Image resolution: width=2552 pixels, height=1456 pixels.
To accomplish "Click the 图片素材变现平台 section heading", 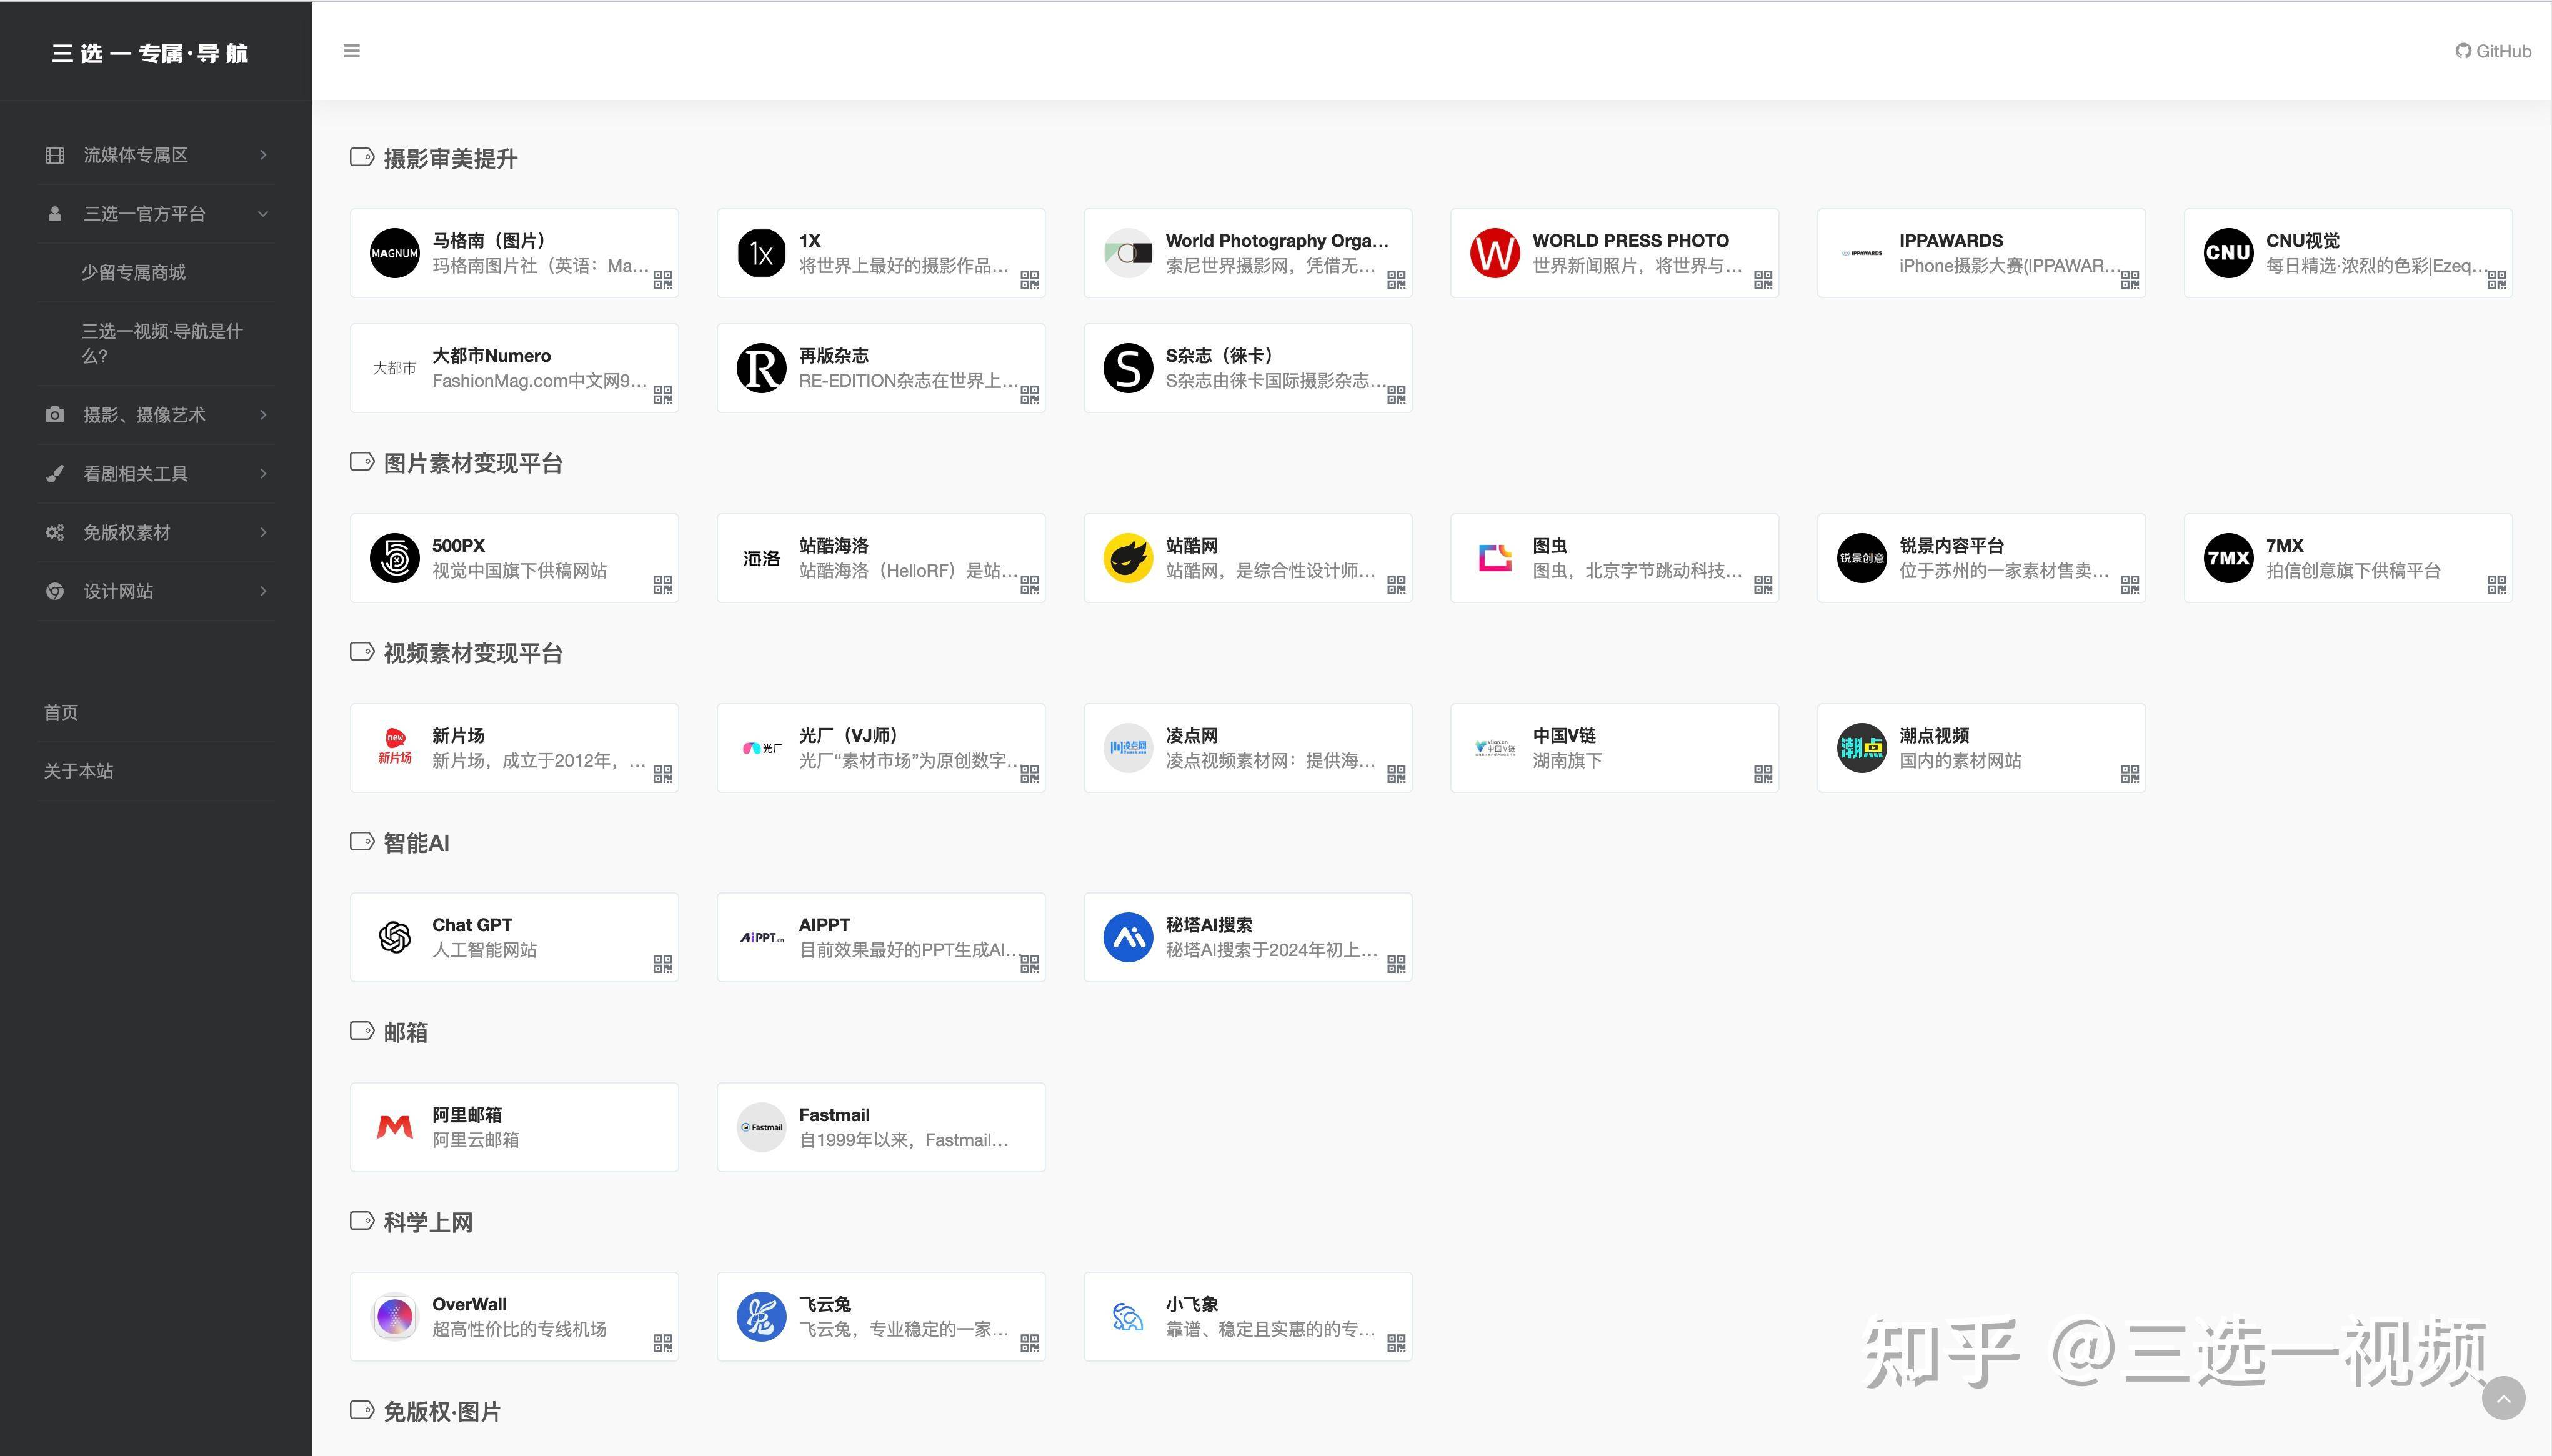I will 473,464.
